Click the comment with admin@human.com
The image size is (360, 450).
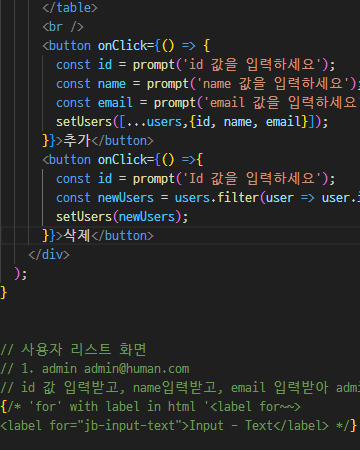coord(95,369)
